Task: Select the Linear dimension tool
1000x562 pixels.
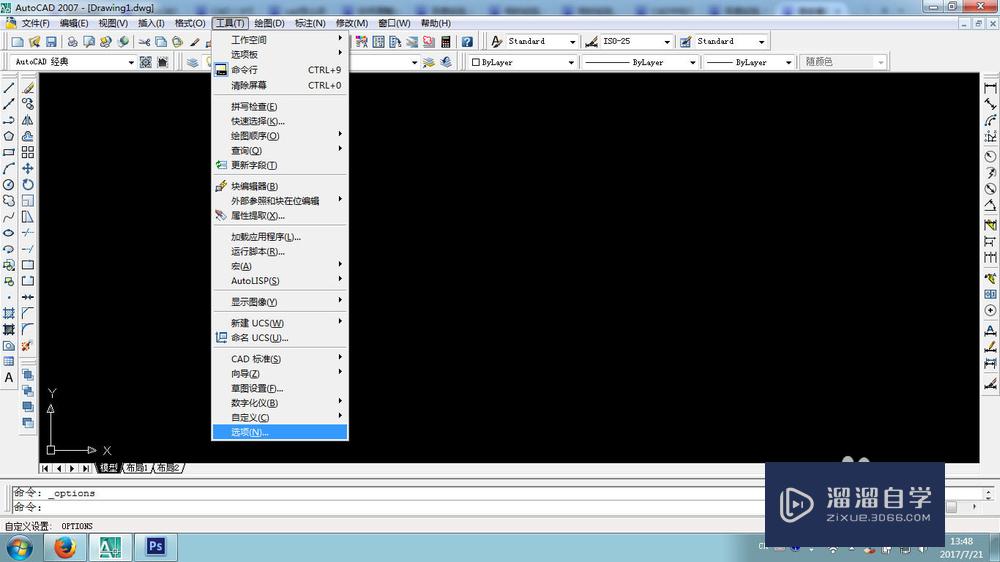Action: click(990, 88)
